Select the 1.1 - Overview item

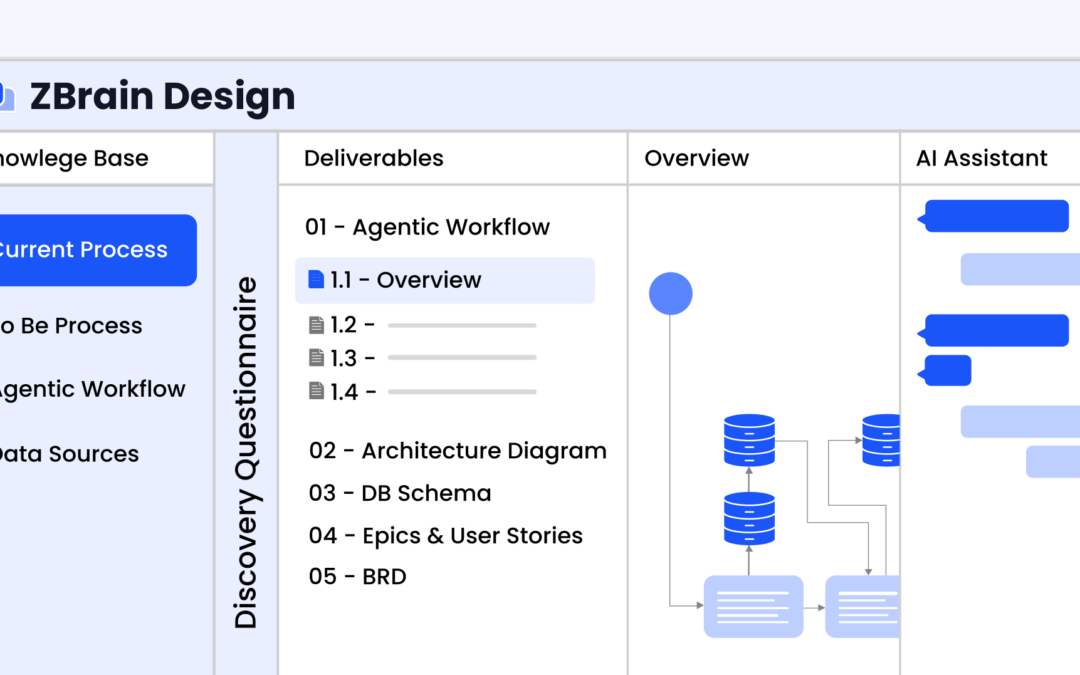tap(445, 280)
